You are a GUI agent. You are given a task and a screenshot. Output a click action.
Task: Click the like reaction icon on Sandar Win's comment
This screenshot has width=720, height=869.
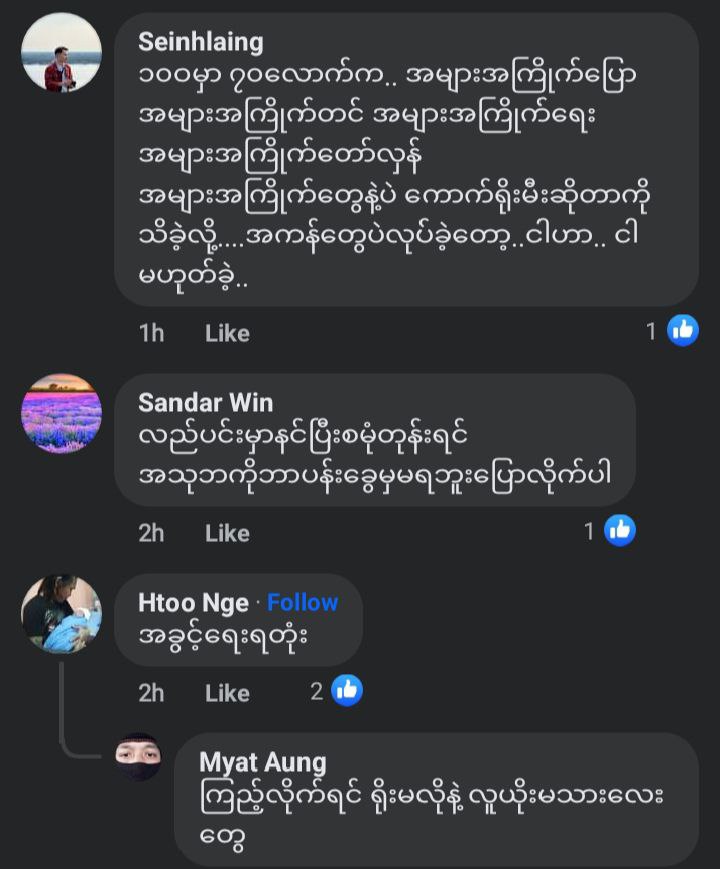620,531
